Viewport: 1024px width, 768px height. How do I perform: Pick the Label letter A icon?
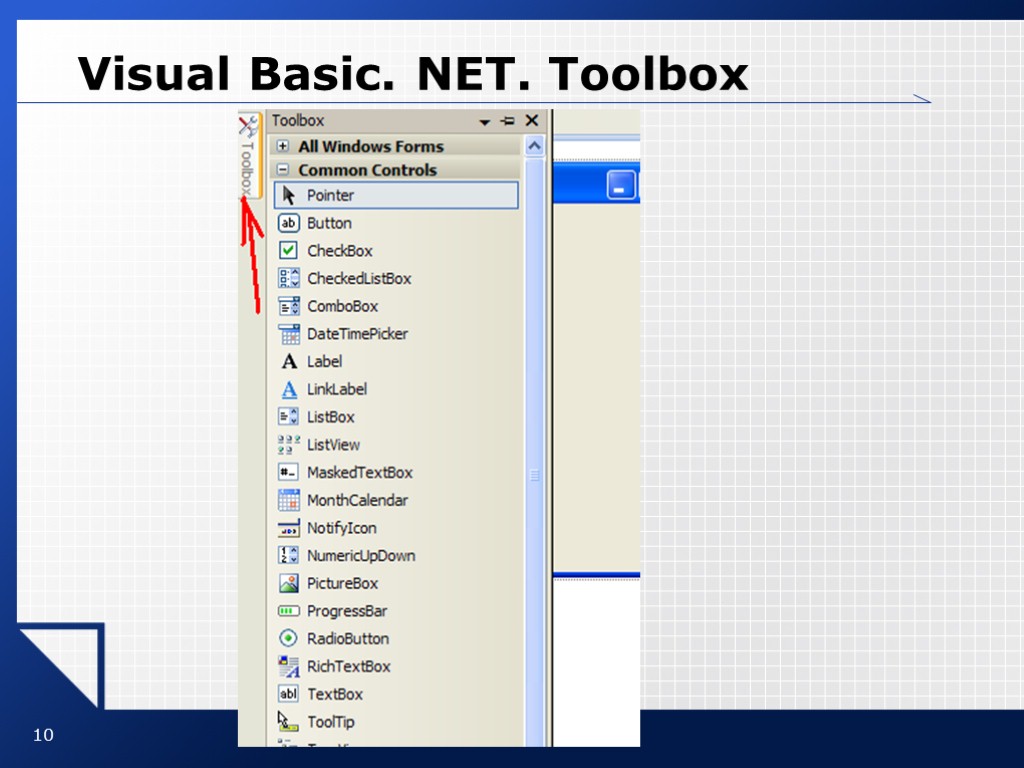[289, 362]
